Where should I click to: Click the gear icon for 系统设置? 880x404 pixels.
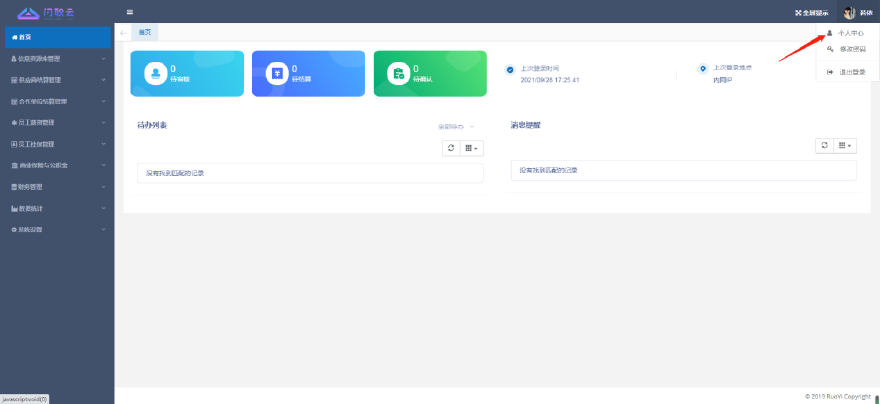14,229
